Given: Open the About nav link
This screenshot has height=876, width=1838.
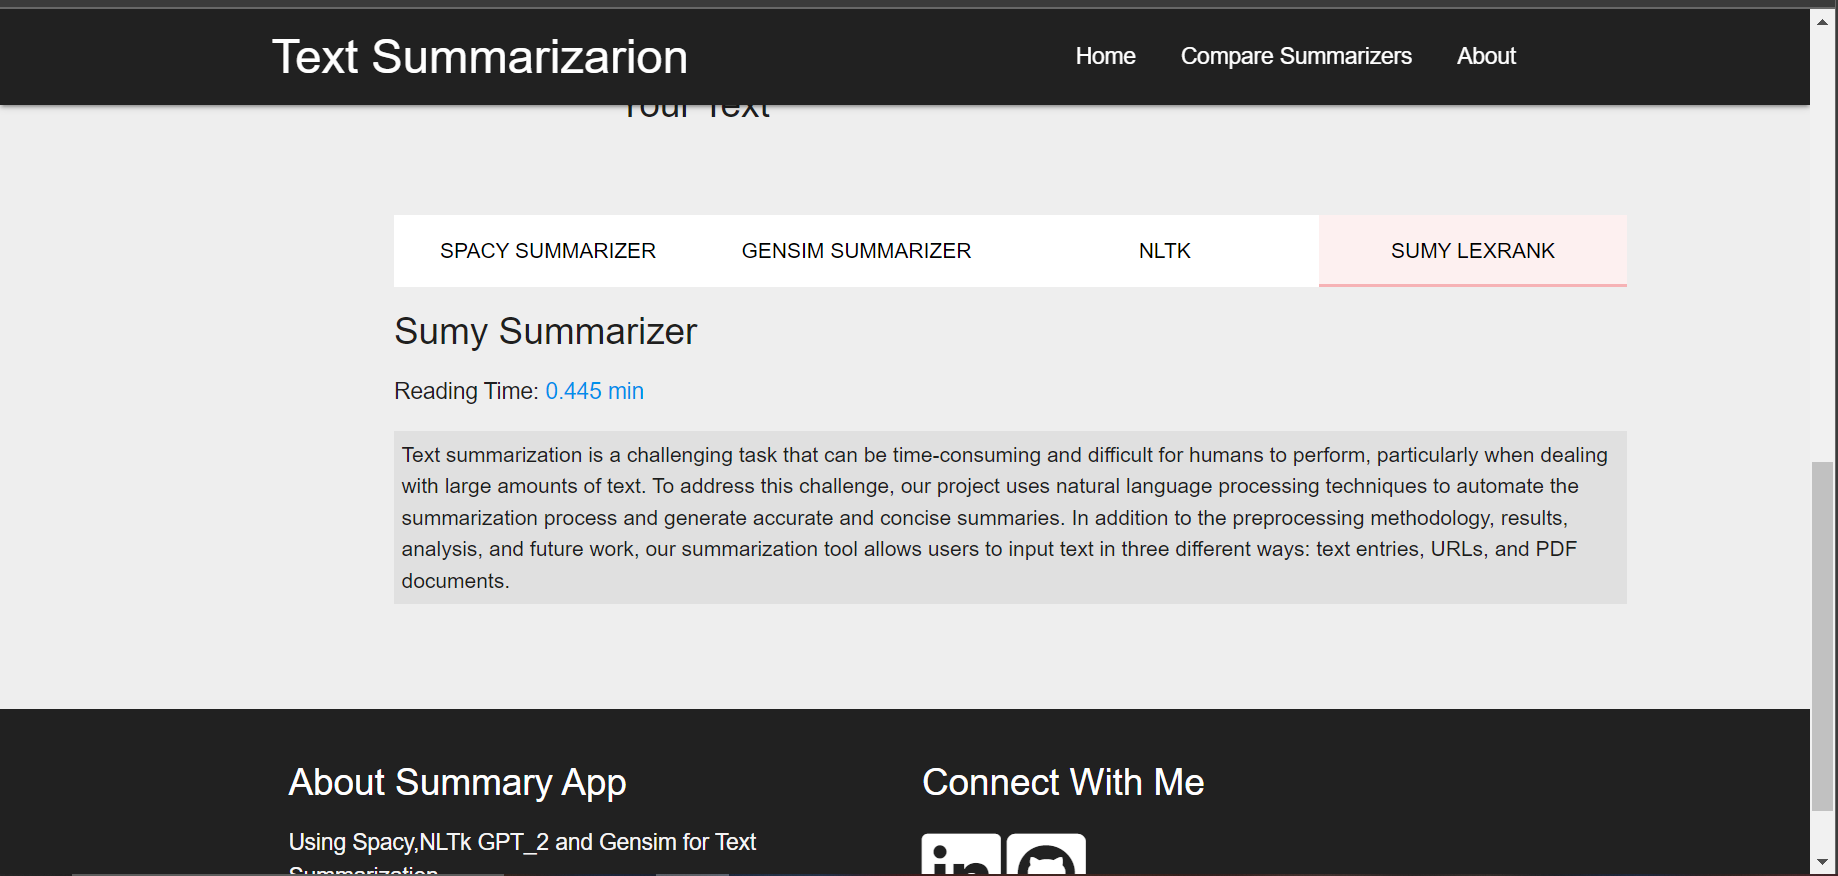Looking at the screenshot, I should (x=1486, y=56).
